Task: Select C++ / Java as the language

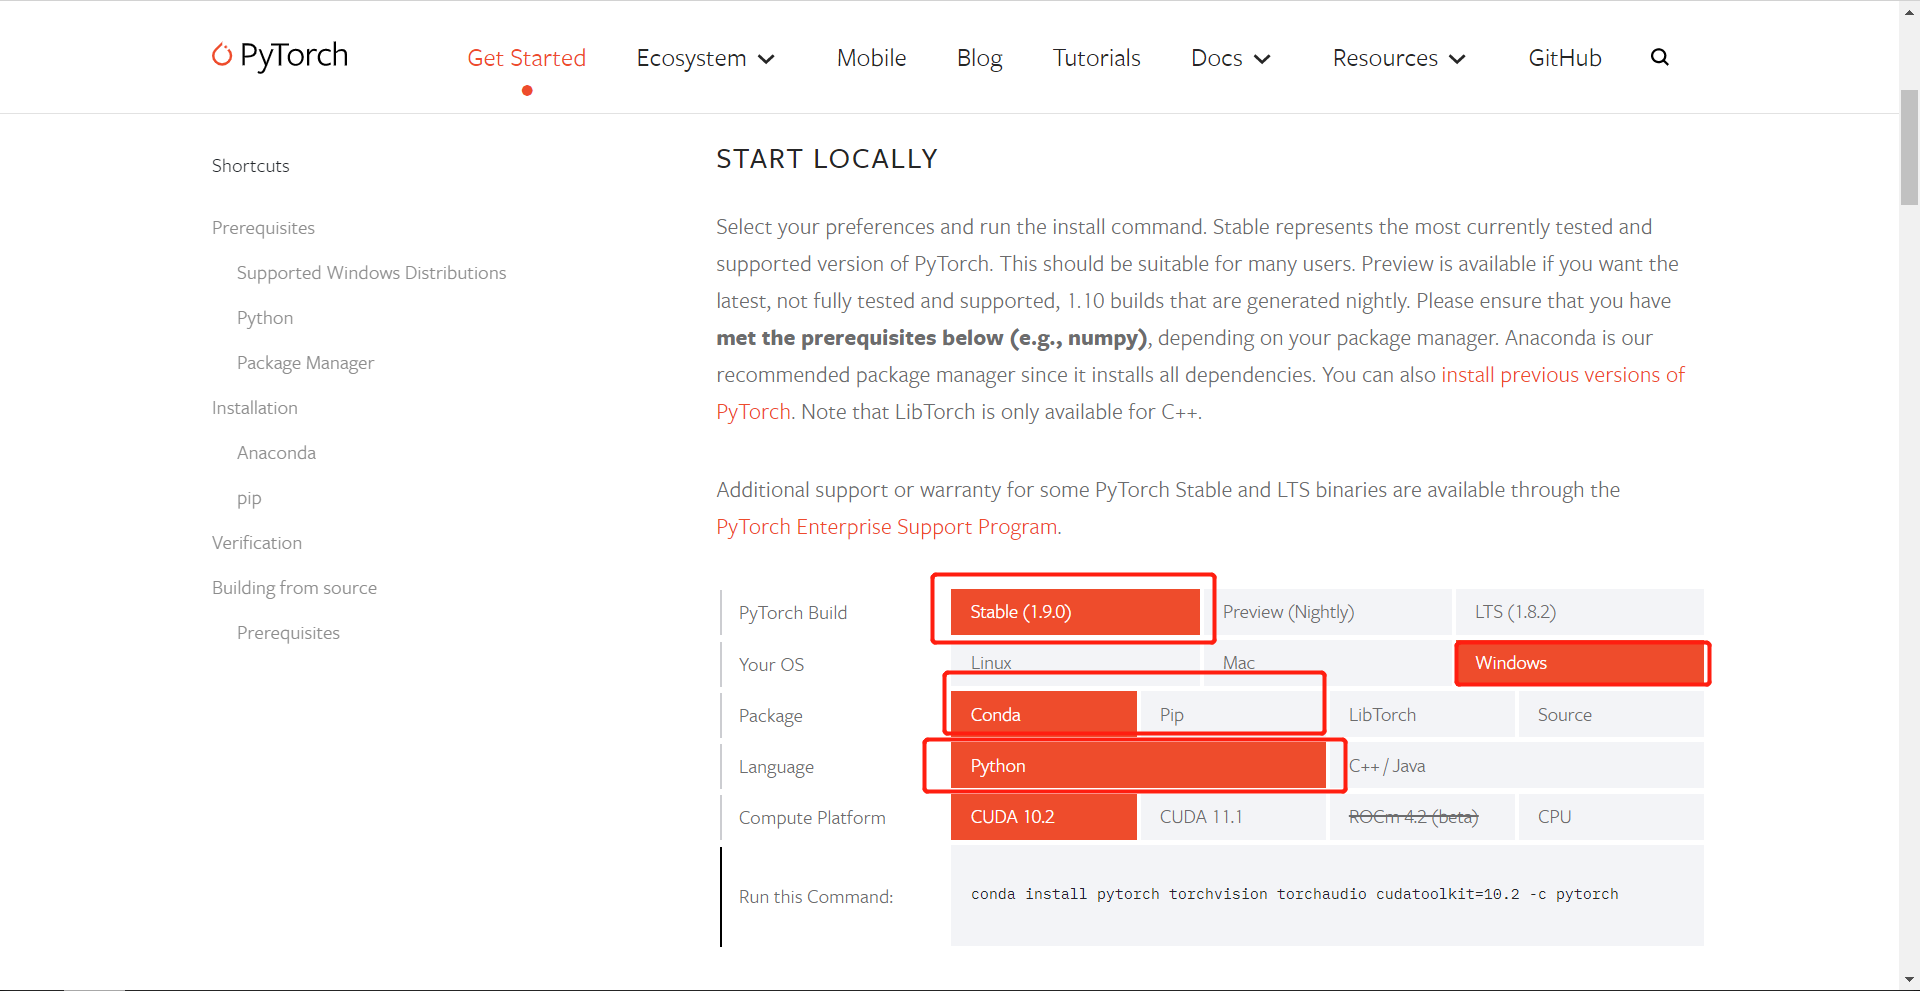Action: click(1517, 766)
